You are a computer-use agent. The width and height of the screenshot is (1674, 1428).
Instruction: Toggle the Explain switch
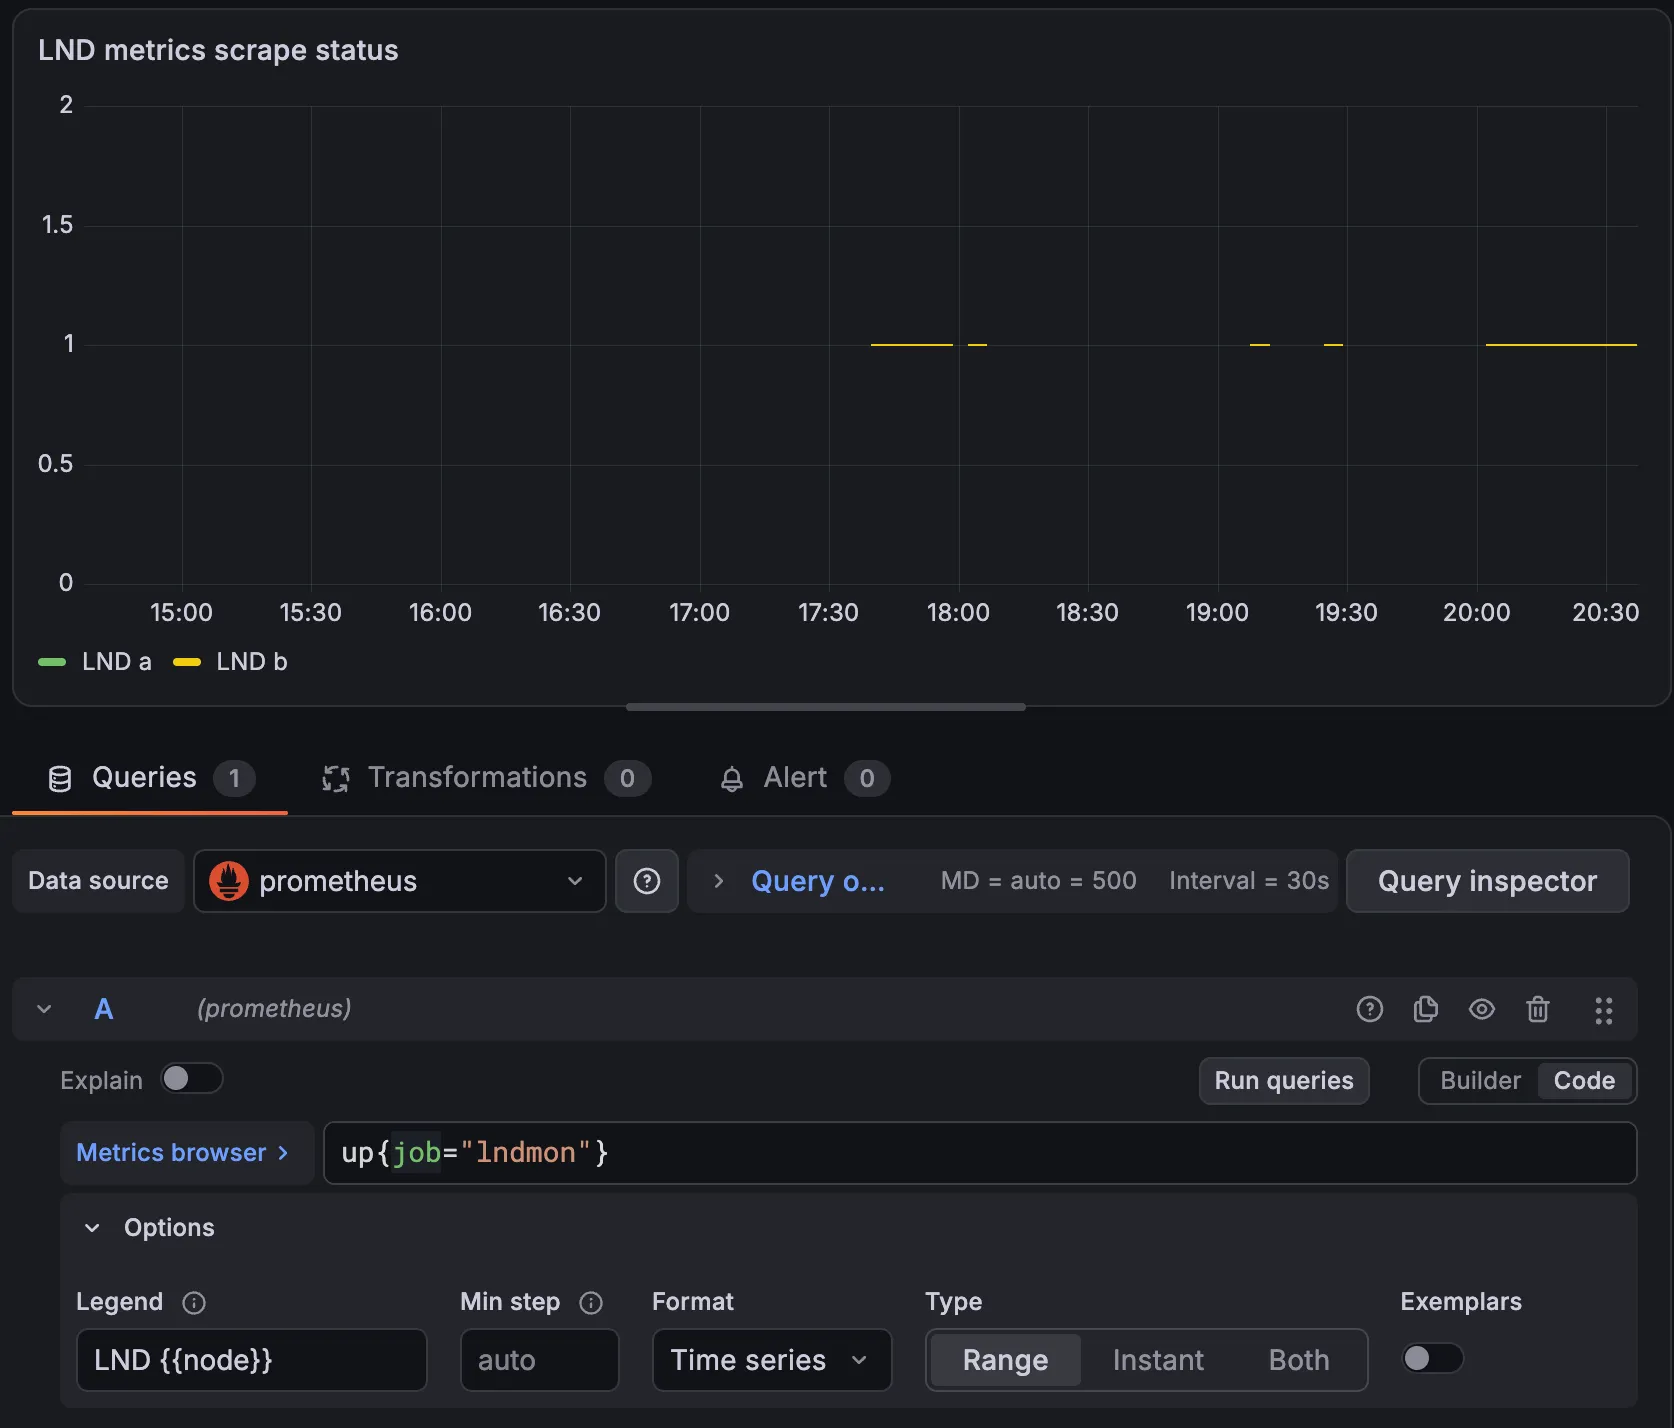(192, 1078)
